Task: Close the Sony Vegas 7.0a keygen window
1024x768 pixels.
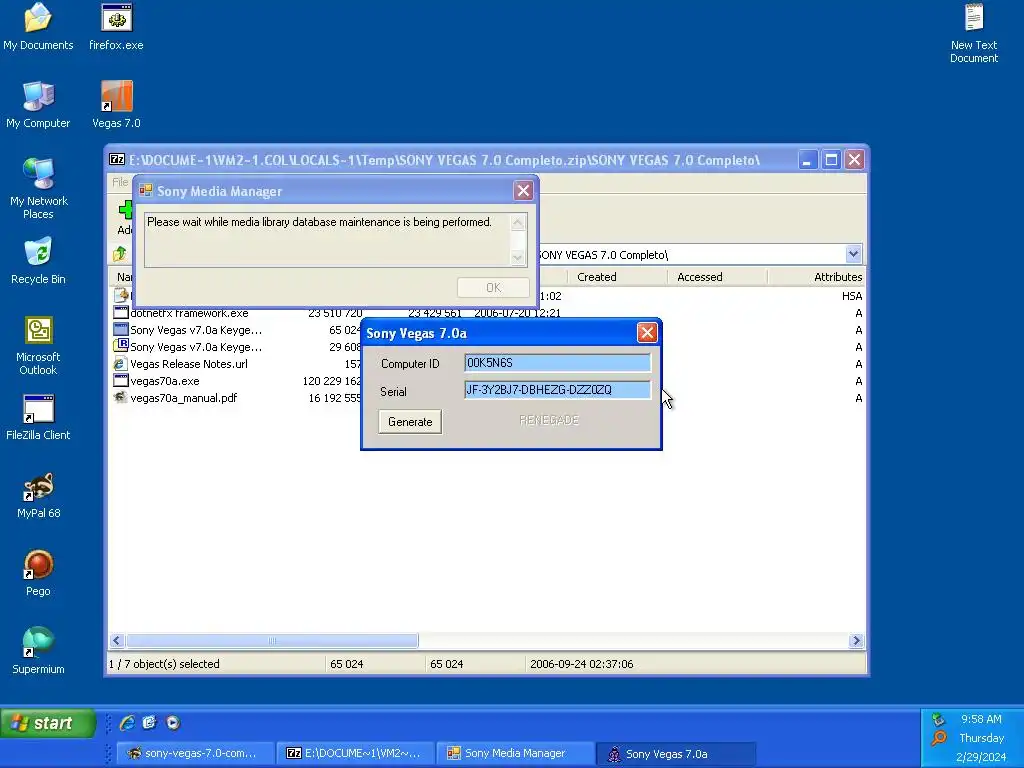Action: point(647,332)
